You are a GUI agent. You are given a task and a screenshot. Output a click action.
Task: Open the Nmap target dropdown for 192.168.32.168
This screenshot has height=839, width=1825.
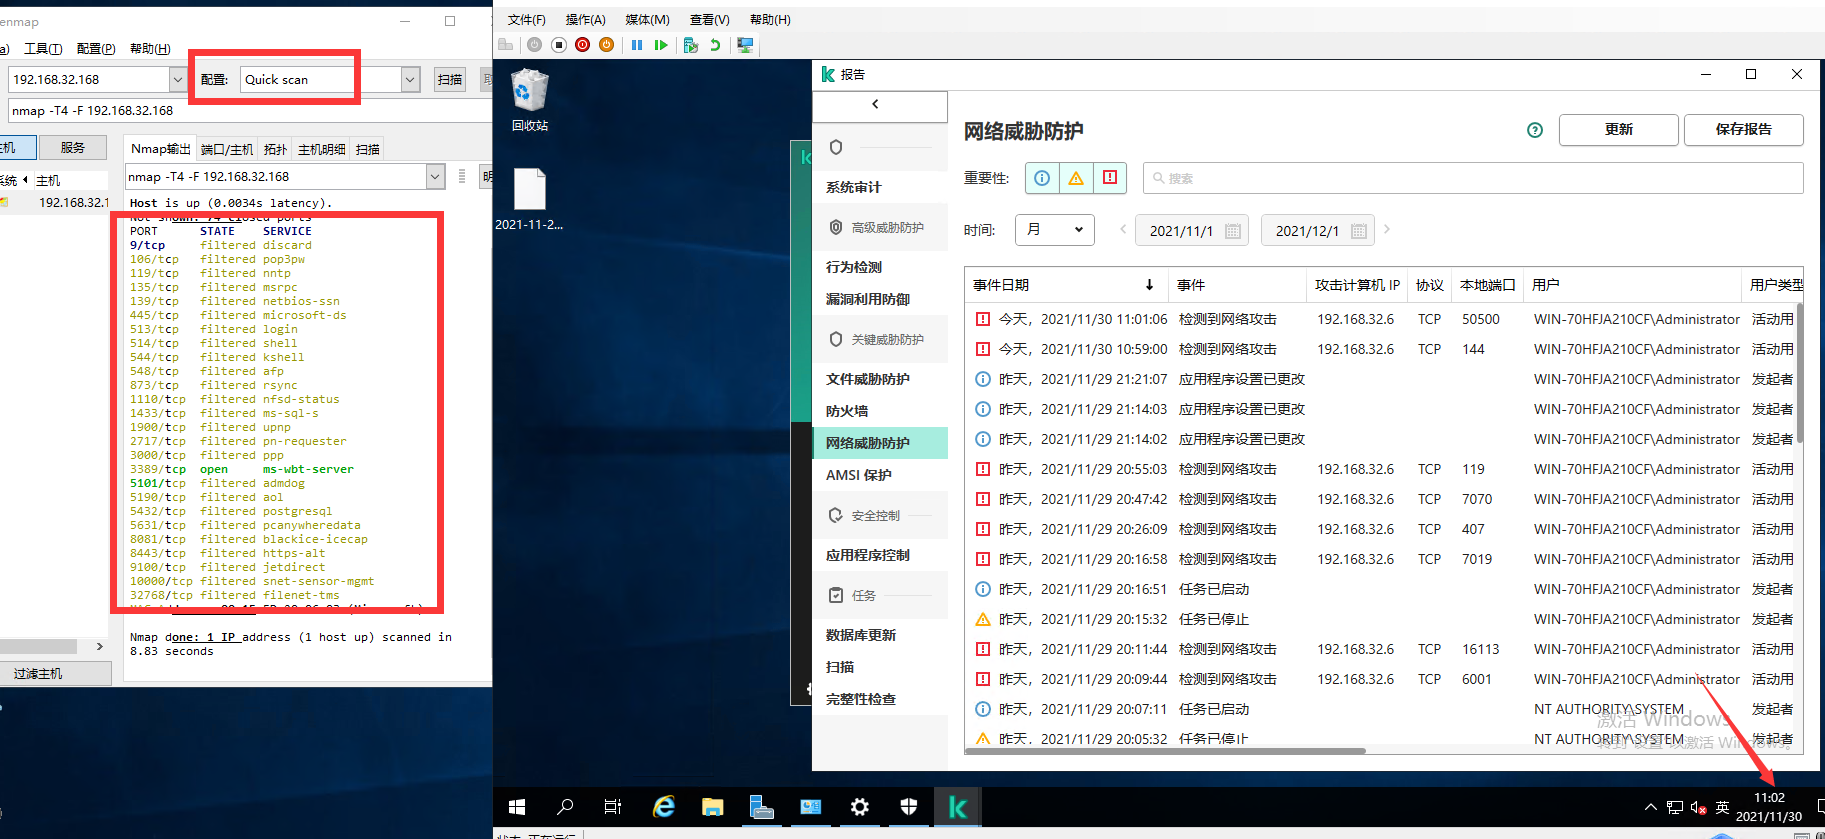click(x=178, y=79)
